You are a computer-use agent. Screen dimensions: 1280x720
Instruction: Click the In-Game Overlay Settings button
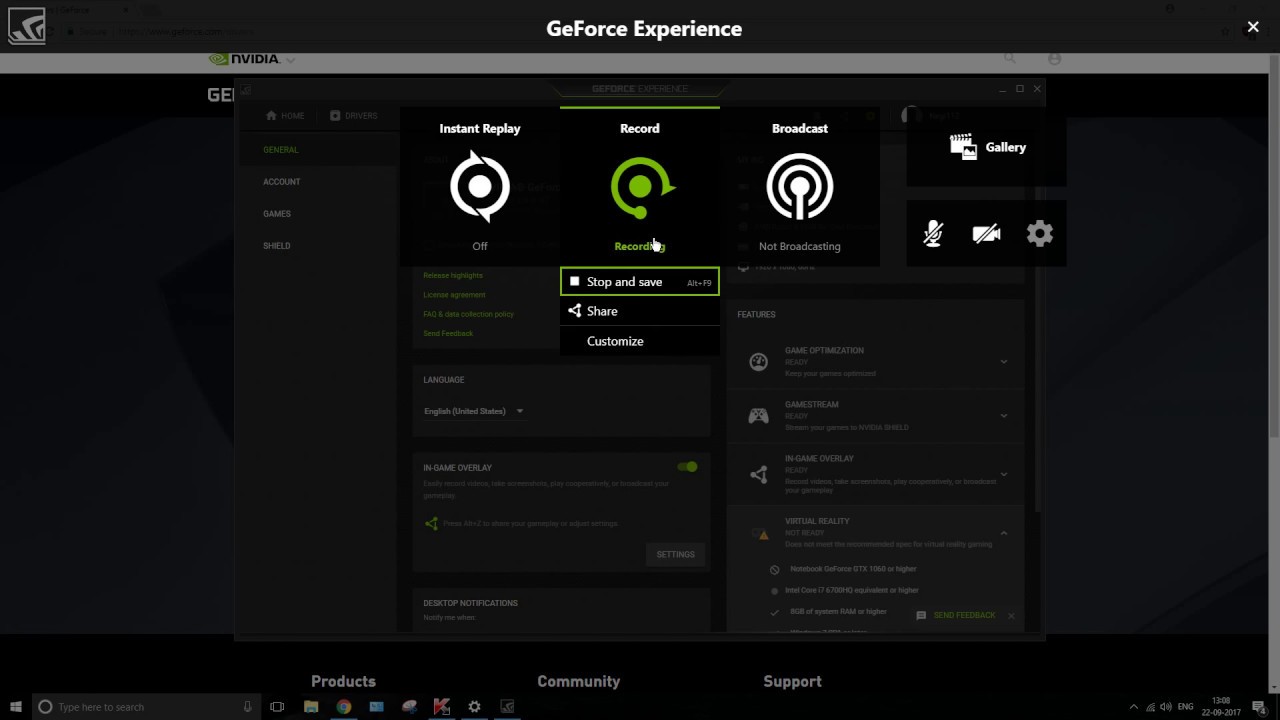coord(675,554)
